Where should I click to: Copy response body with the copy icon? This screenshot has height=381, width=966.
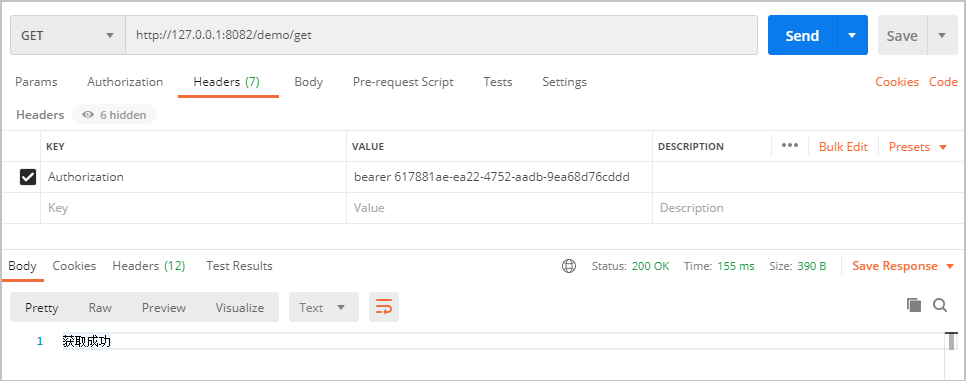pos(914,305)
